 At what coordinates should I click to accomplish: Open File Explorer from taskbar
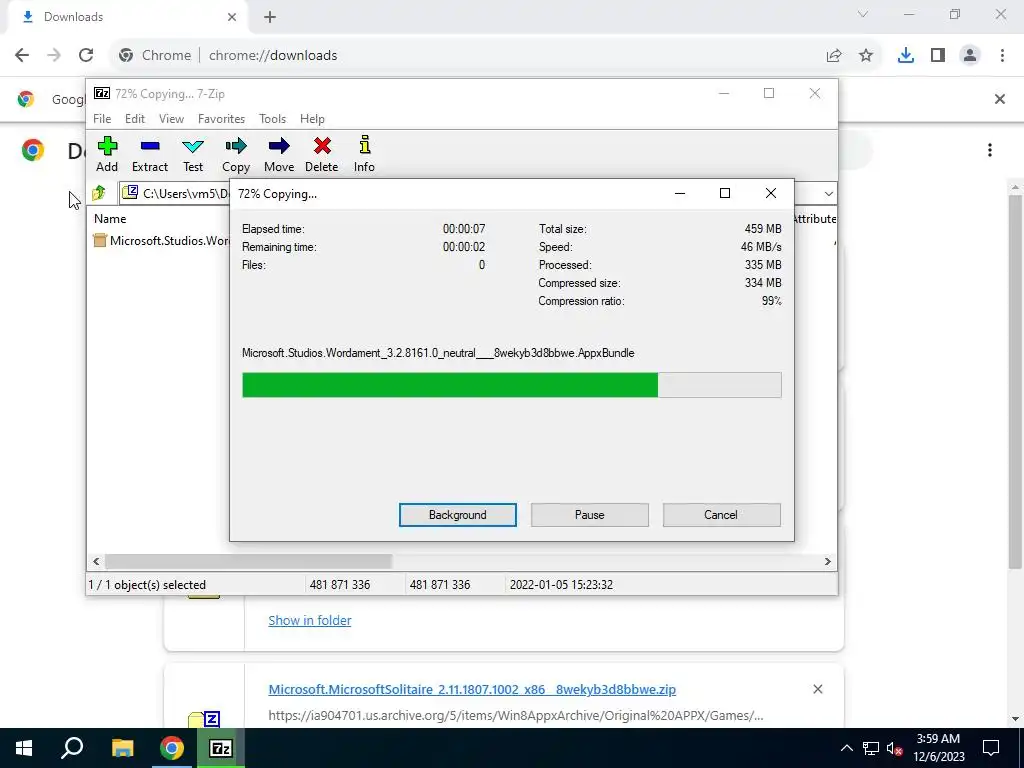tap(122, 748)
